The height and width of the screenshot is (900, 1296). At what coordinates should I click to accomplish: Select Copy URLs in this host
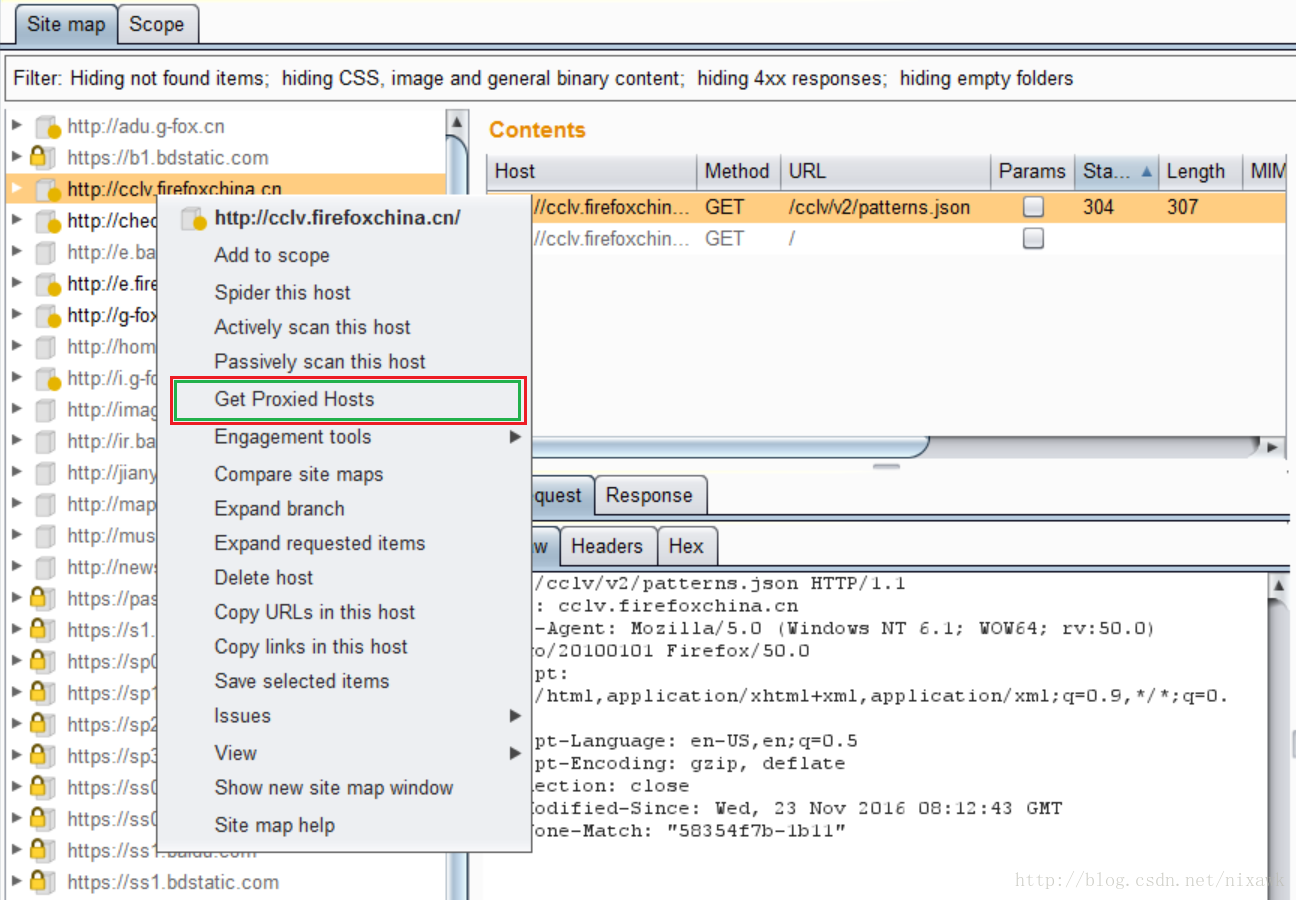[x=315, y=612]
